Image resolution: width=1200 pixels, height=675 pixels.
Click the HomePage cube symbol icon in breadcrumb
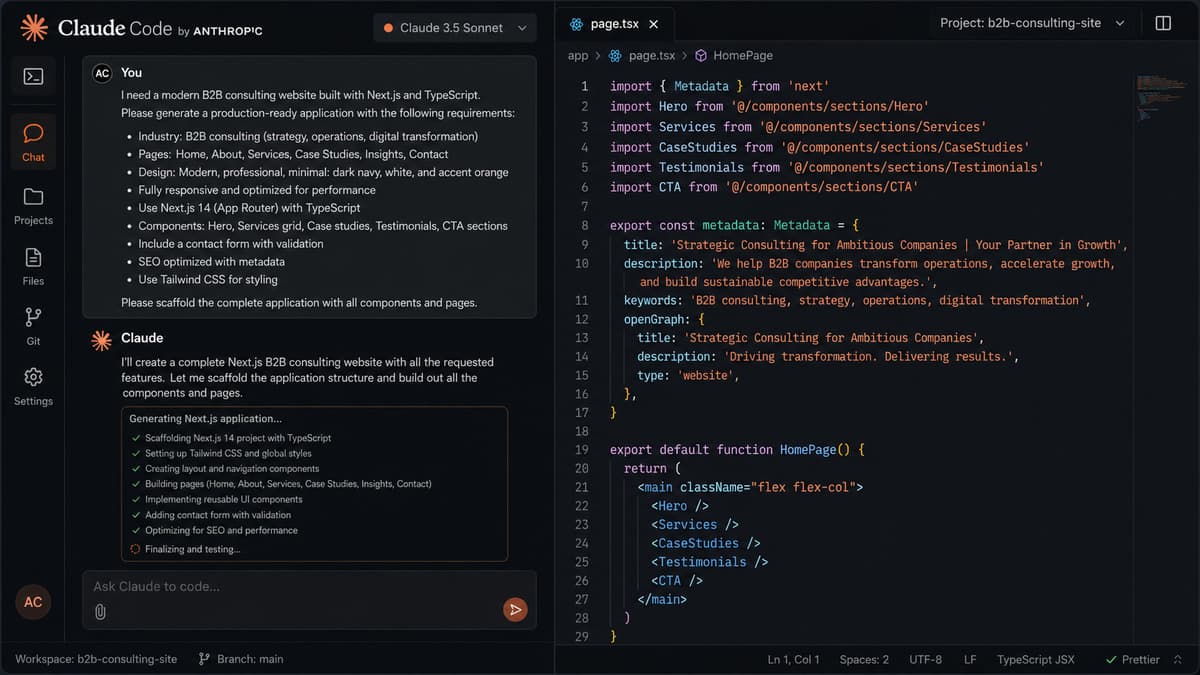pyautogui.click(x=701, y=56)
